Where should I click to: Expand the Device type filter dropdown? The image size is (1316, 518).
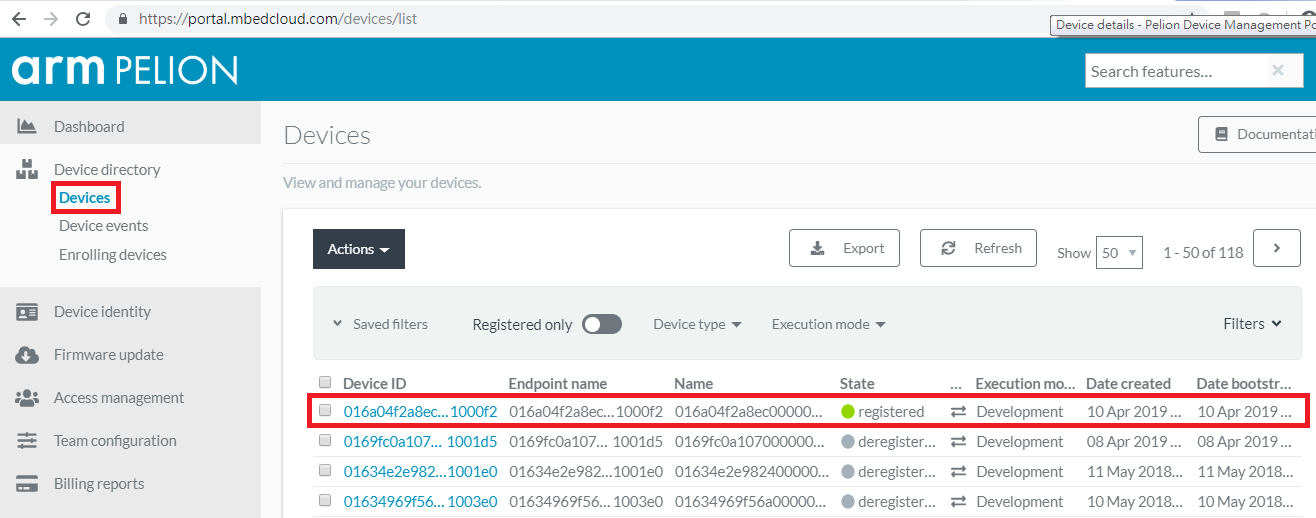pos(697,324)
